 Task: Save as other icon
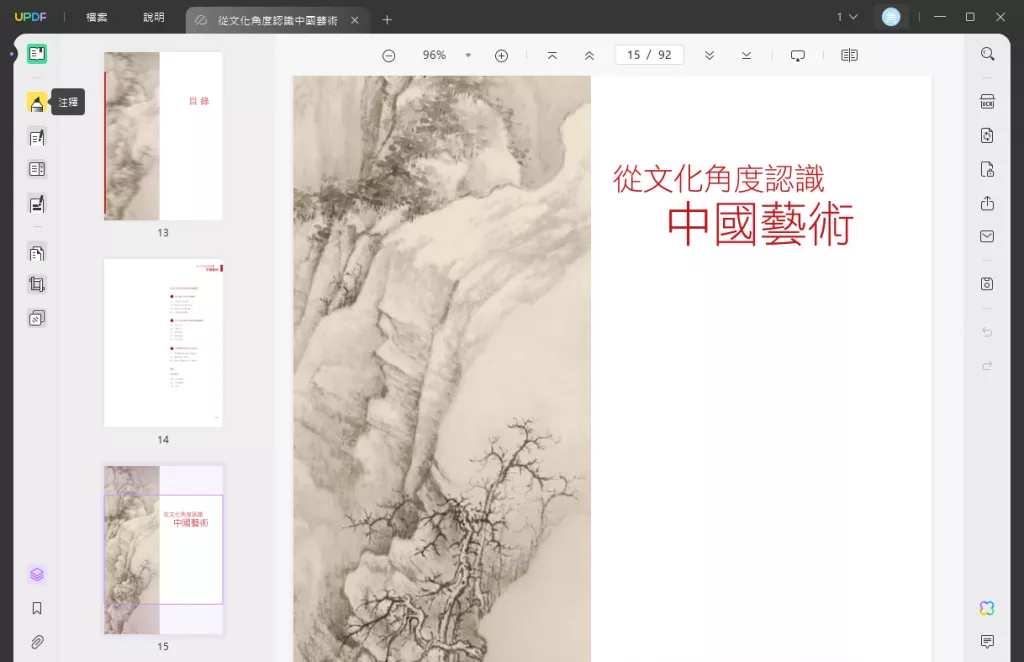coord(987,284)
